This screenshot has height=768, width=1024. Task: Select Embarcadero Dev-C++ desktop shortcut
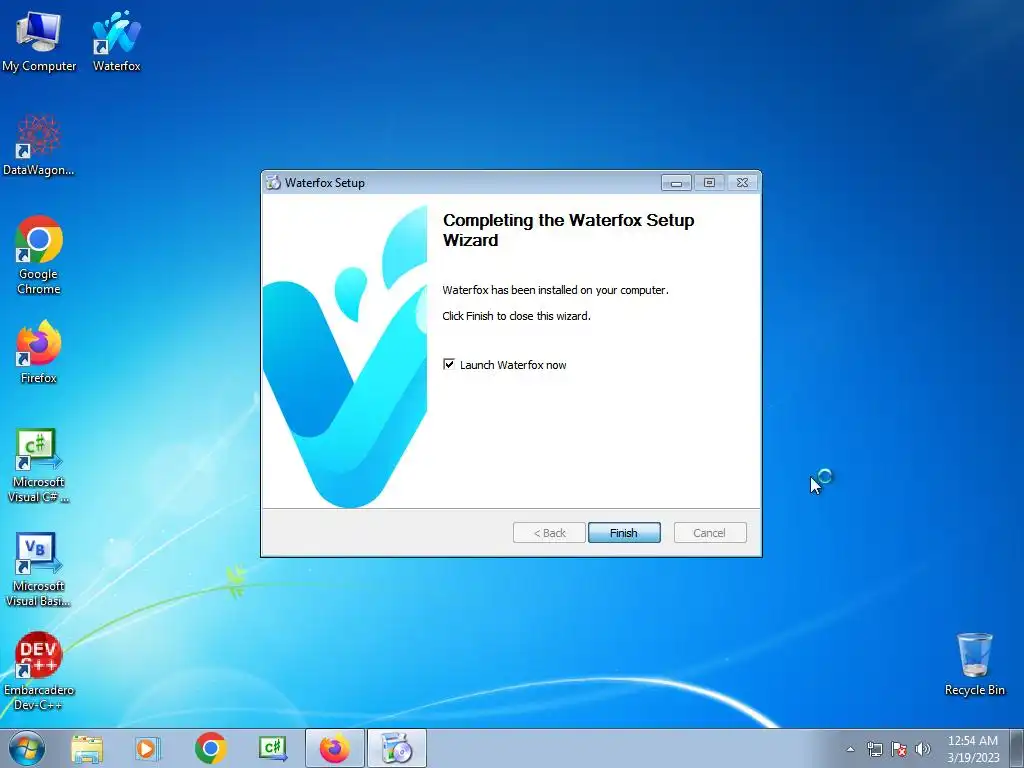(39, 671)
